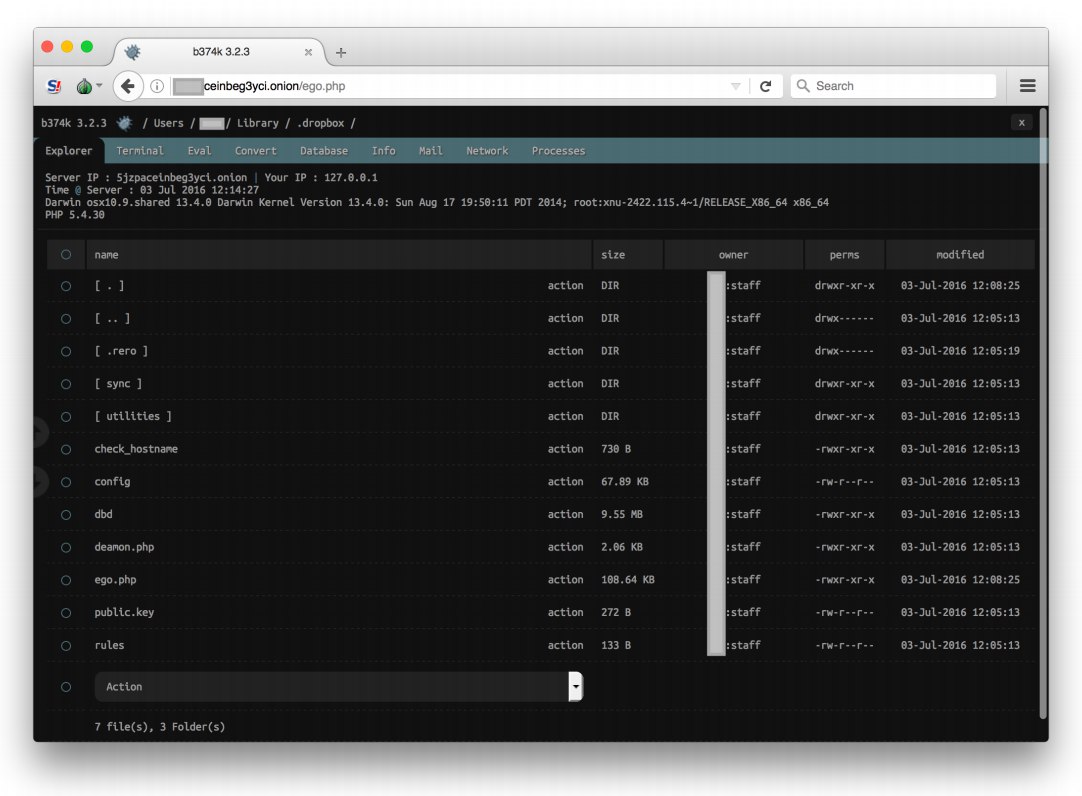Open a new browser tab with the plus

click(341, 52)
